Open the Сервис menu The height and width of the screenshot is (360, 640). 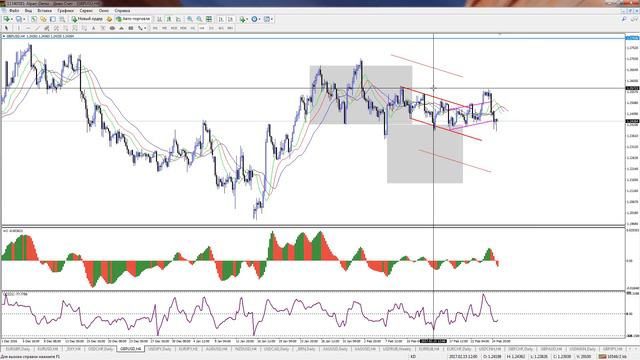tap(86, 11)
